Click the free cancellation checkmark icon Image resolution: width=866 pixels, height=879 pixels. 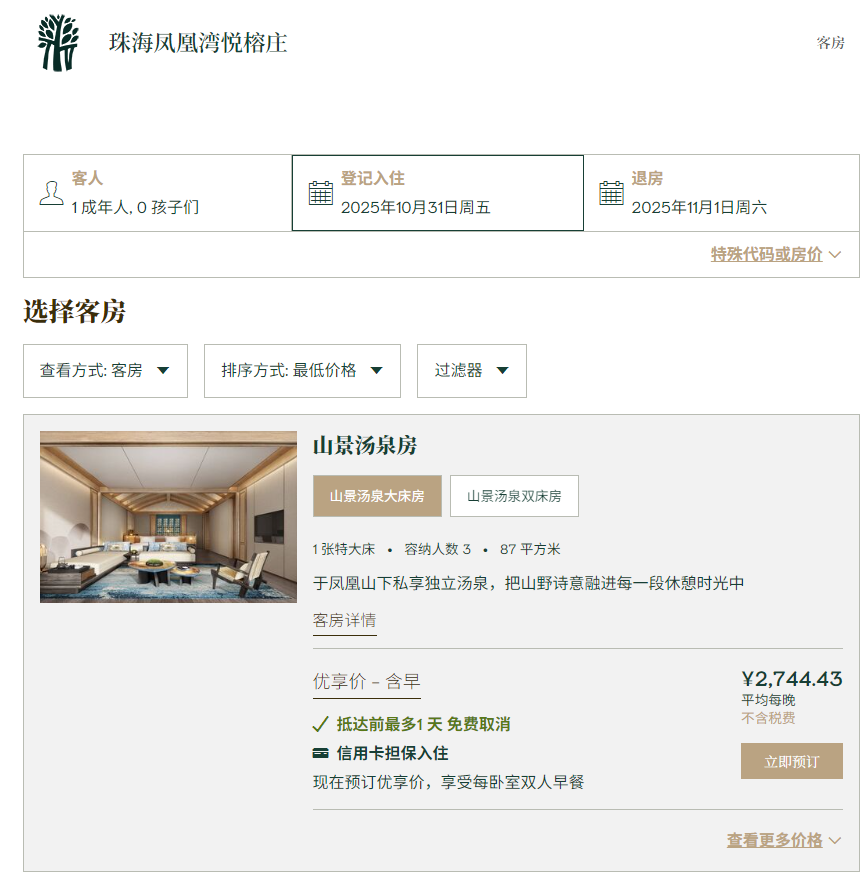[x=320, y=724]
